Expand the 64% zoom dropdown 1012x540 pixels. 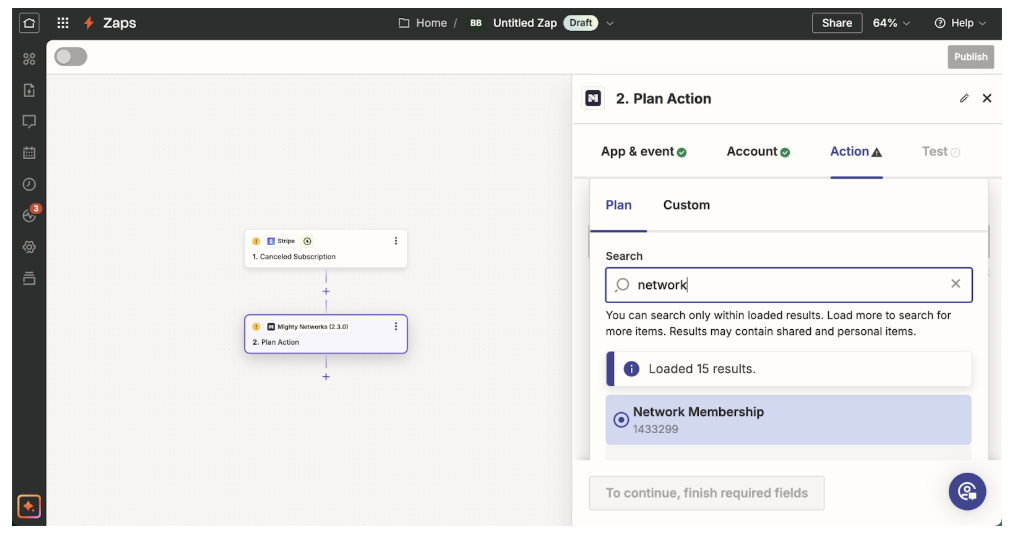point(891,23)
